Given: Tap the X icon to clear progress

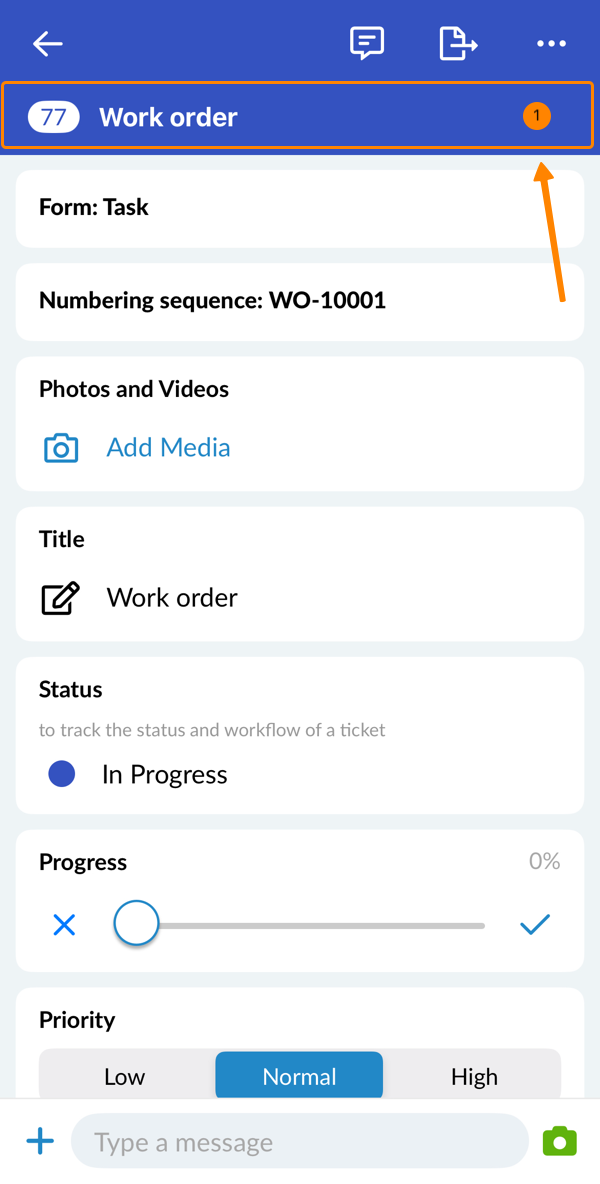Looking at the screenshot, I should (x=64, y=925).
